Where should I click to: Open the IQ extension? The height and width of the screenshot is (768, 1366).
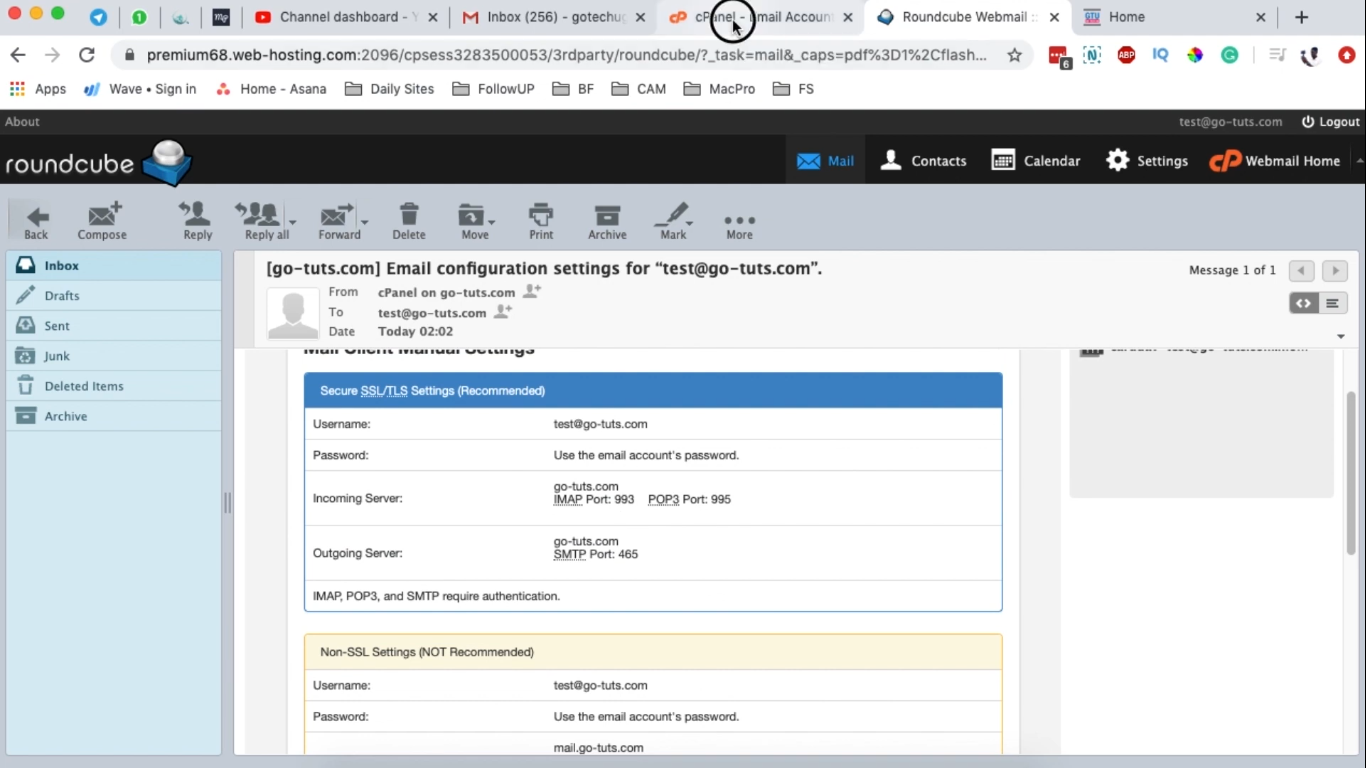pos(1160,56)
